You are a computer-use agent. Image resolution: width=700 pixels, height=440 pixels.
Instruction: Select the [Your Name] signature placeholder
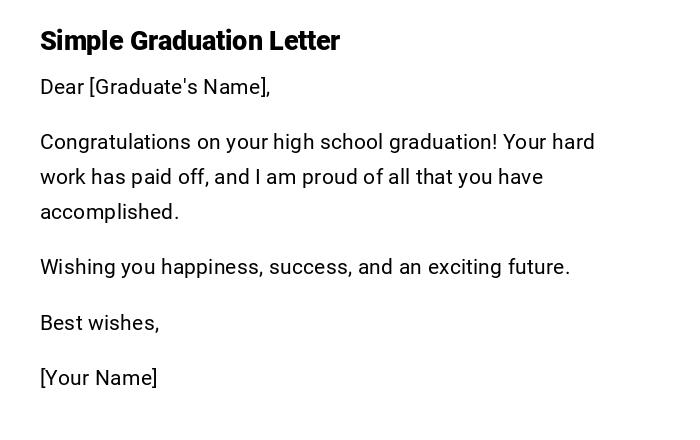[99, 378]
